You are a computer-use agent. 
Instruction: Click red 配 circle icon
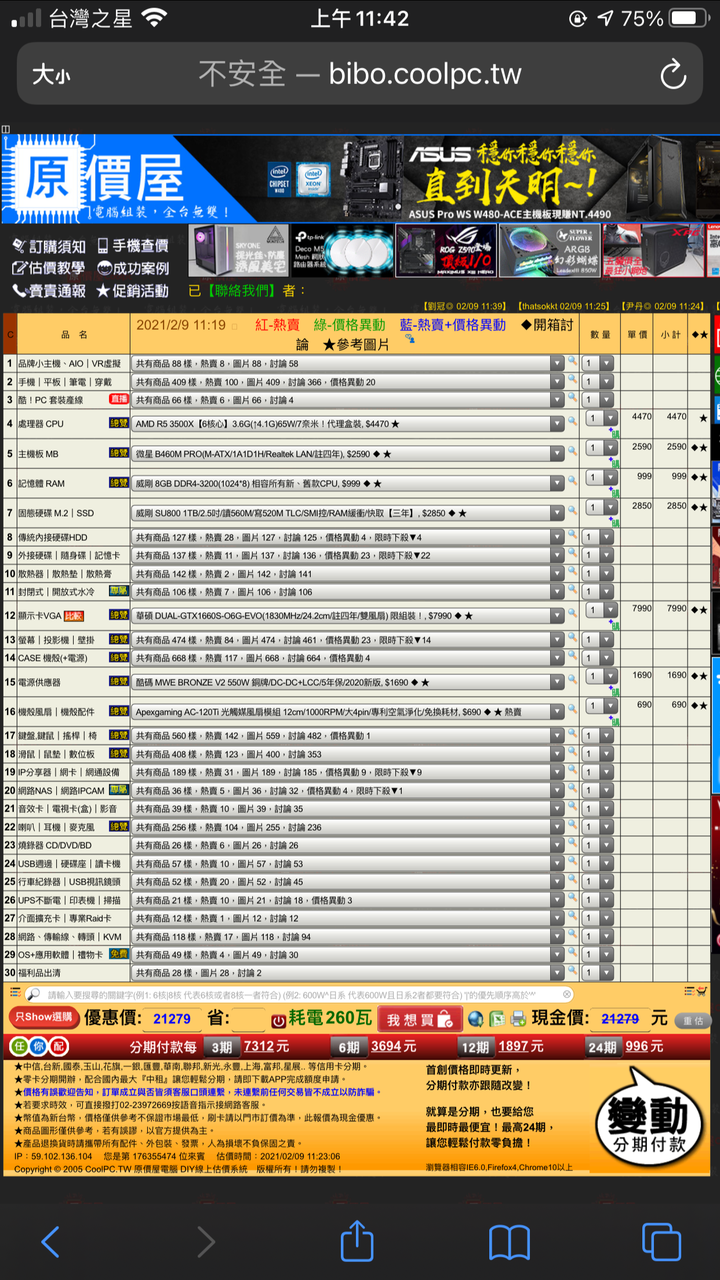58,1046
